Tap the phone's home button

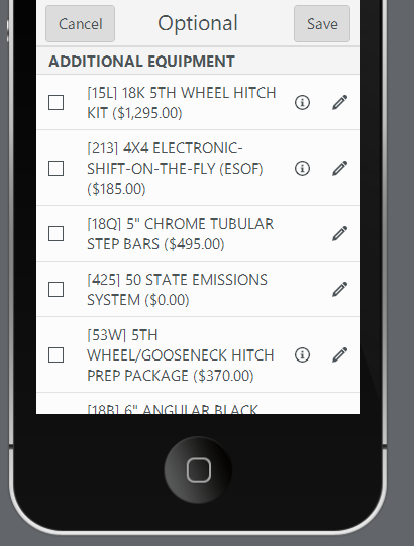(198, 470)
